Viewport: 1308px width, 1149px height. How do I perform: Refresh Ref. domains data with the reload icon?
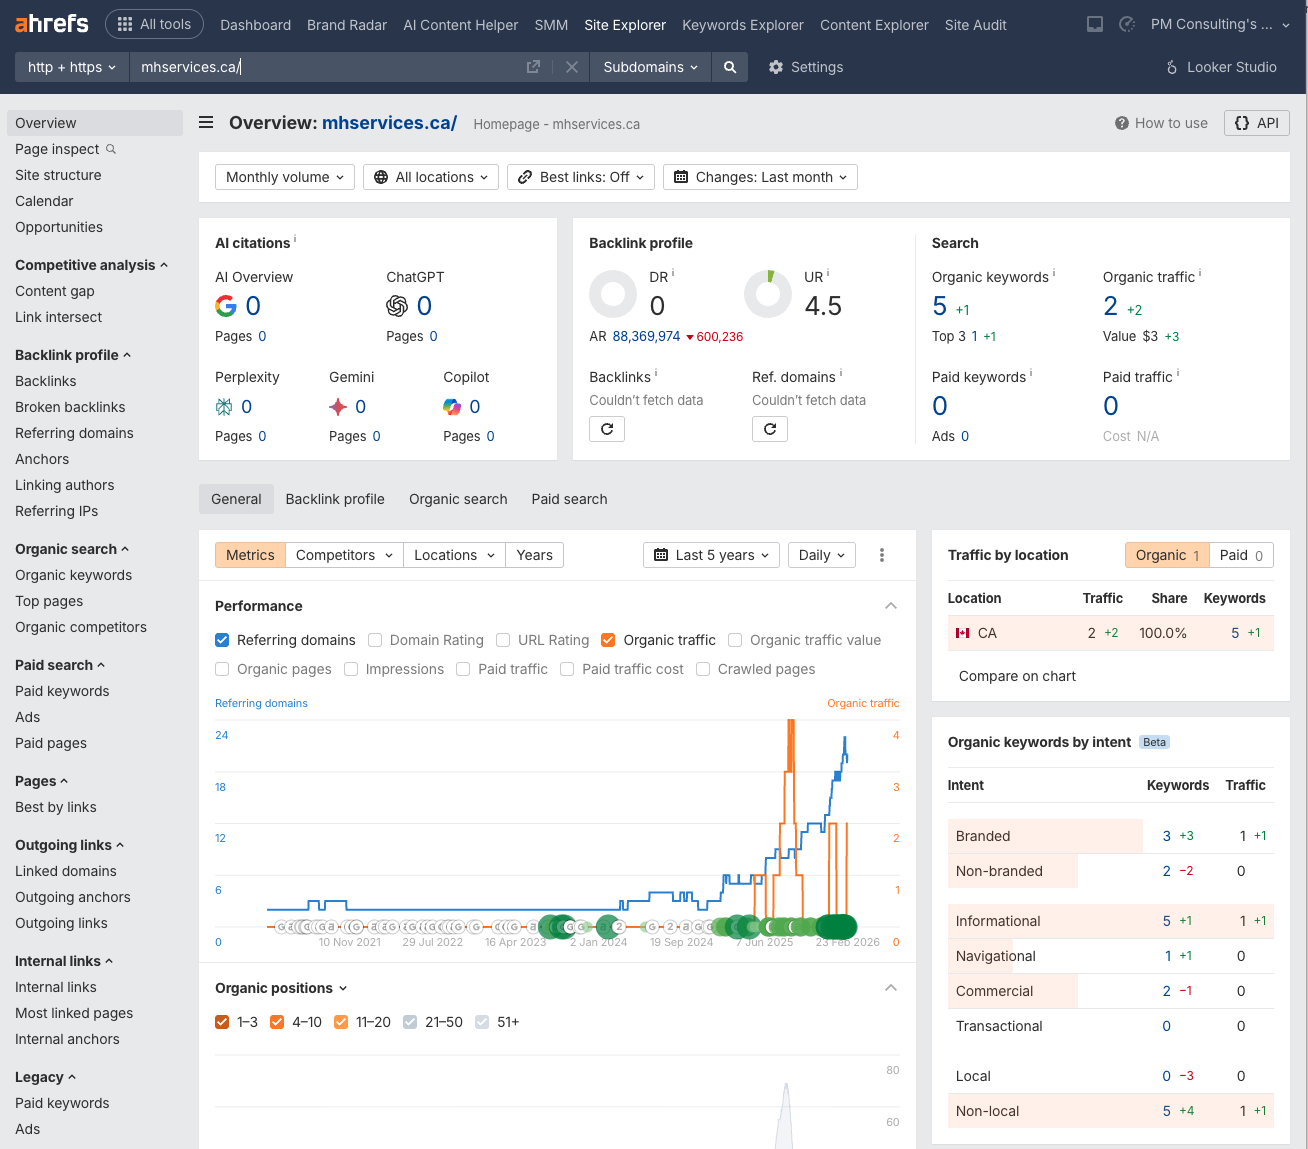[770, 428]
